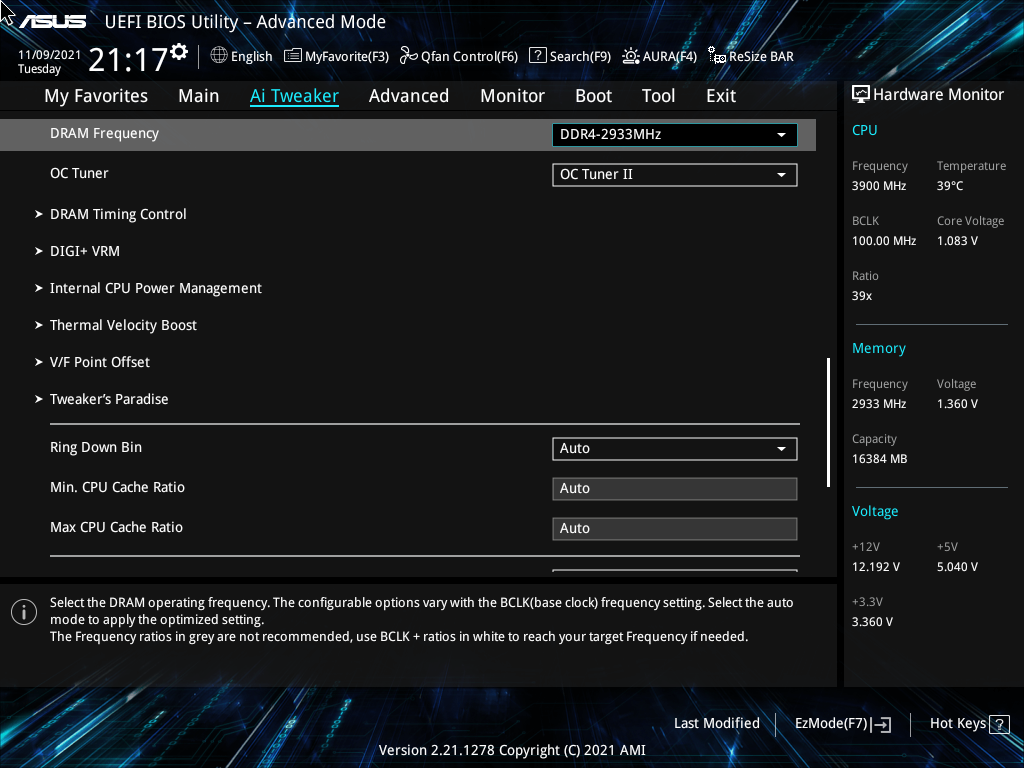Click the 11/09/2021 date text
The height and width of the screenshot is (768, 1024).
pyautogui.click(x=49, y=55)
